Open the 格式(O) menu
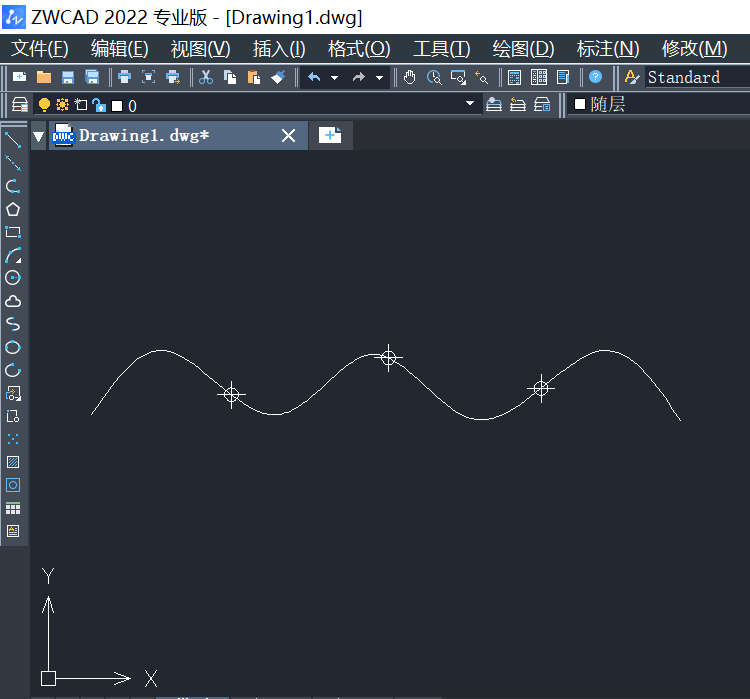The height and width of the screenshot is (699, 750). tap(359, 49)
